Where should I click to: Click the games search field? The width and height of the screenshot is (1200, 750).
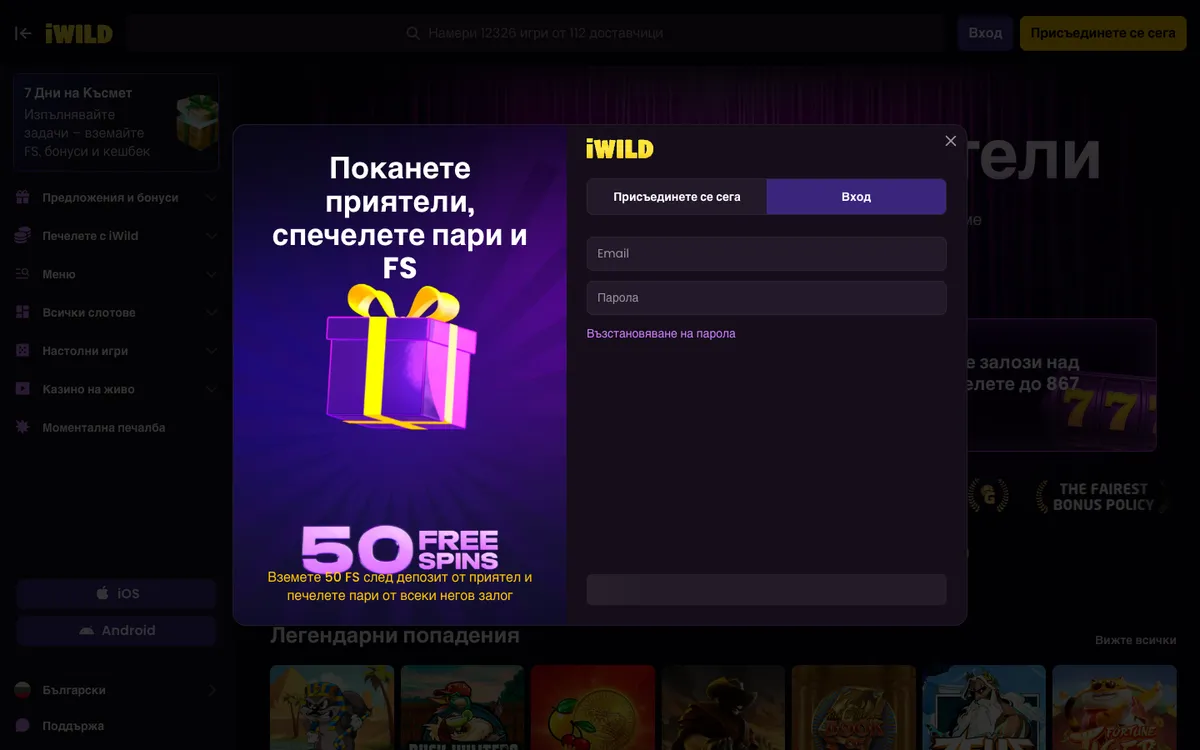(x=535, y=33)
